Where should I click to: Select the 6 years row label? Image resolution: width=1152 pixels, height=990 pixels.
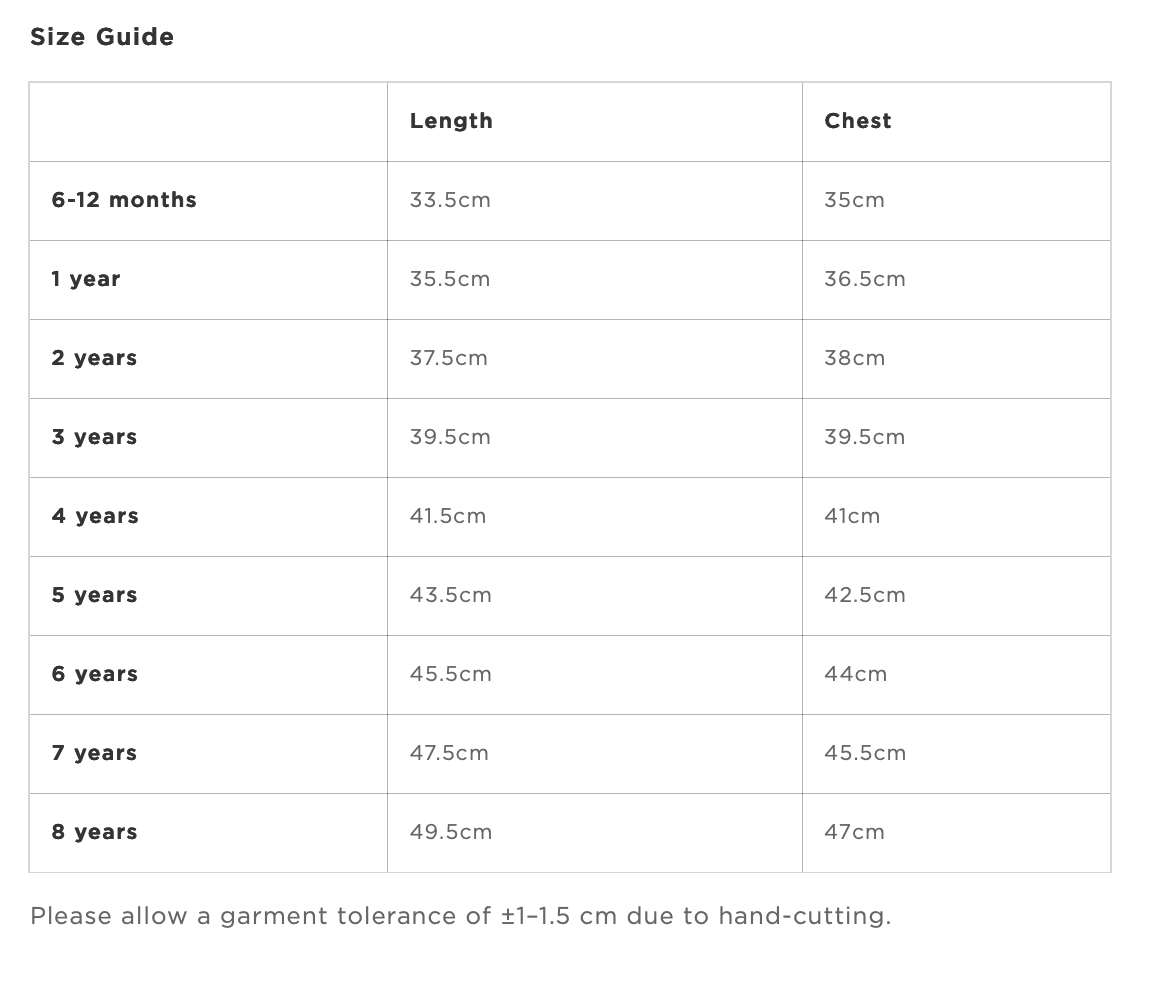[x=95, y=674]
